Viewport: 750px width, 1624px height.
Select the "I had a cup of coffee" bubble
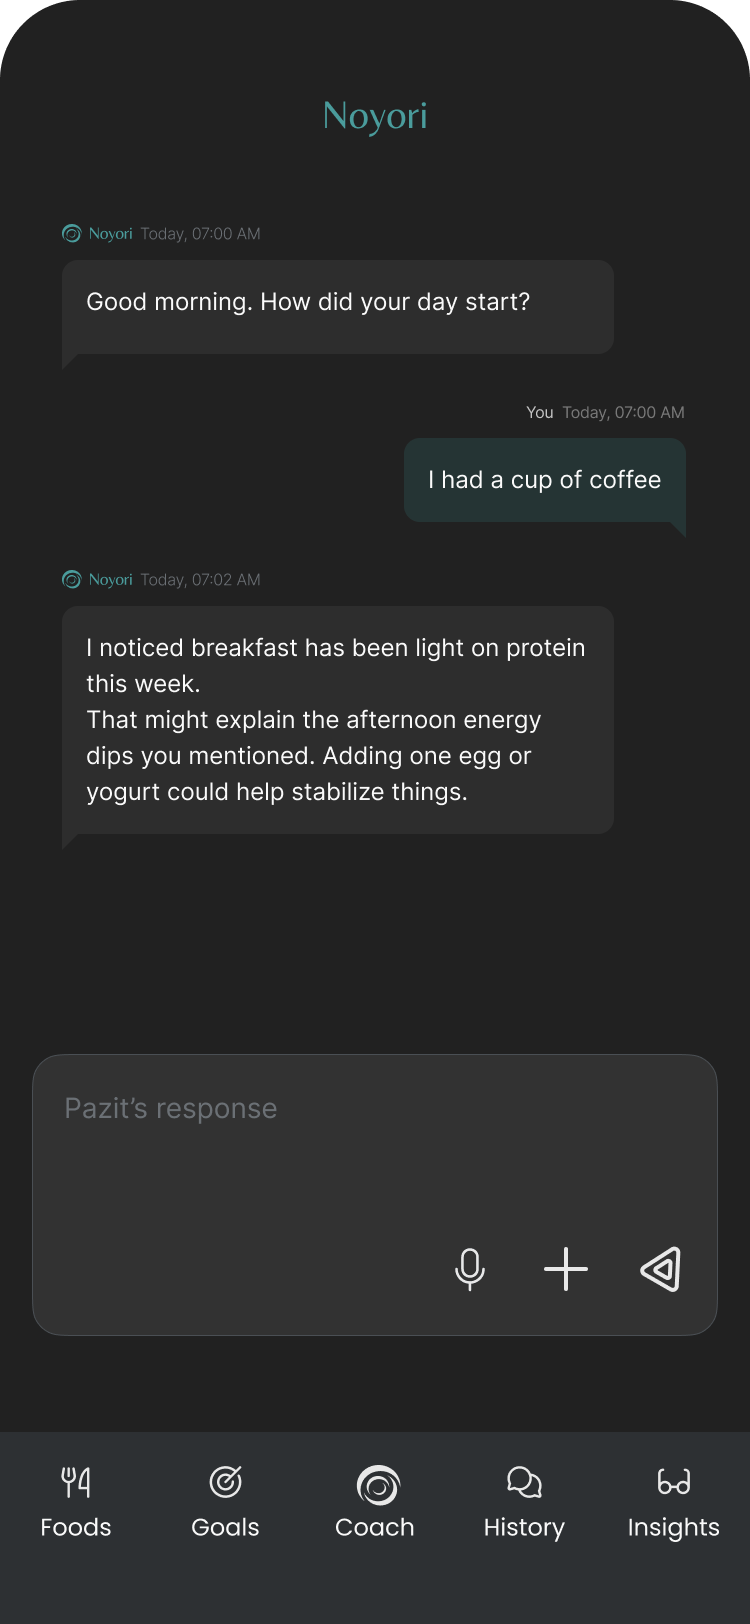[544, 480]
